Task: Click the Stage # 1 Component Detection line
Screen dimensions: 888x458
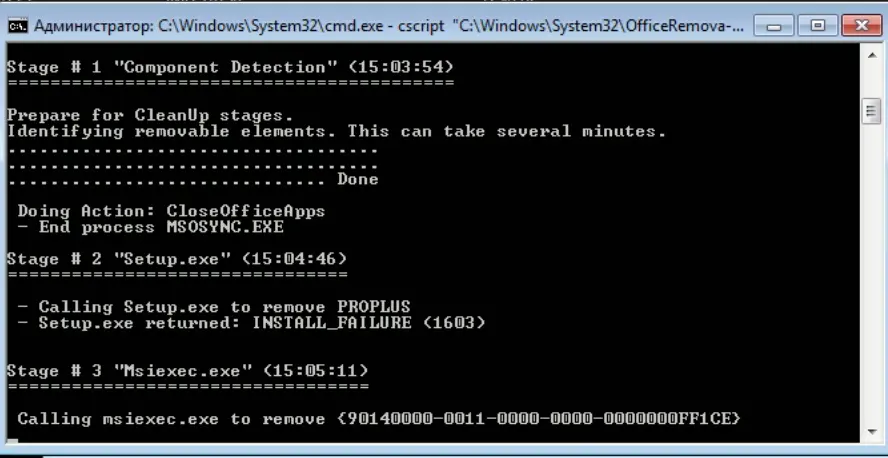Action: click(230, 67)
